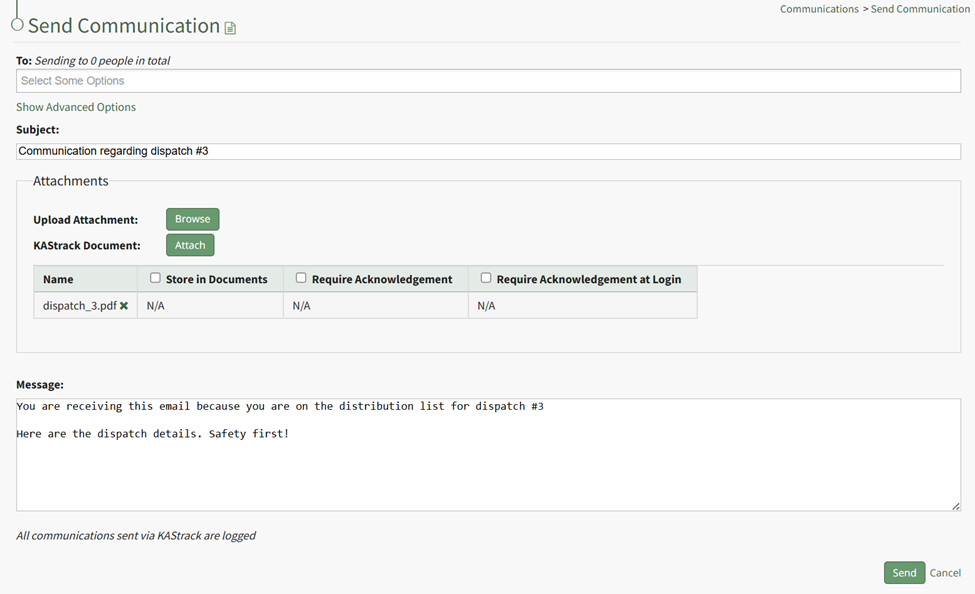The image size is (975, 594).
Task: Click the circle marker left of page title
Action: pyautogui.click(x=17, y=24)
